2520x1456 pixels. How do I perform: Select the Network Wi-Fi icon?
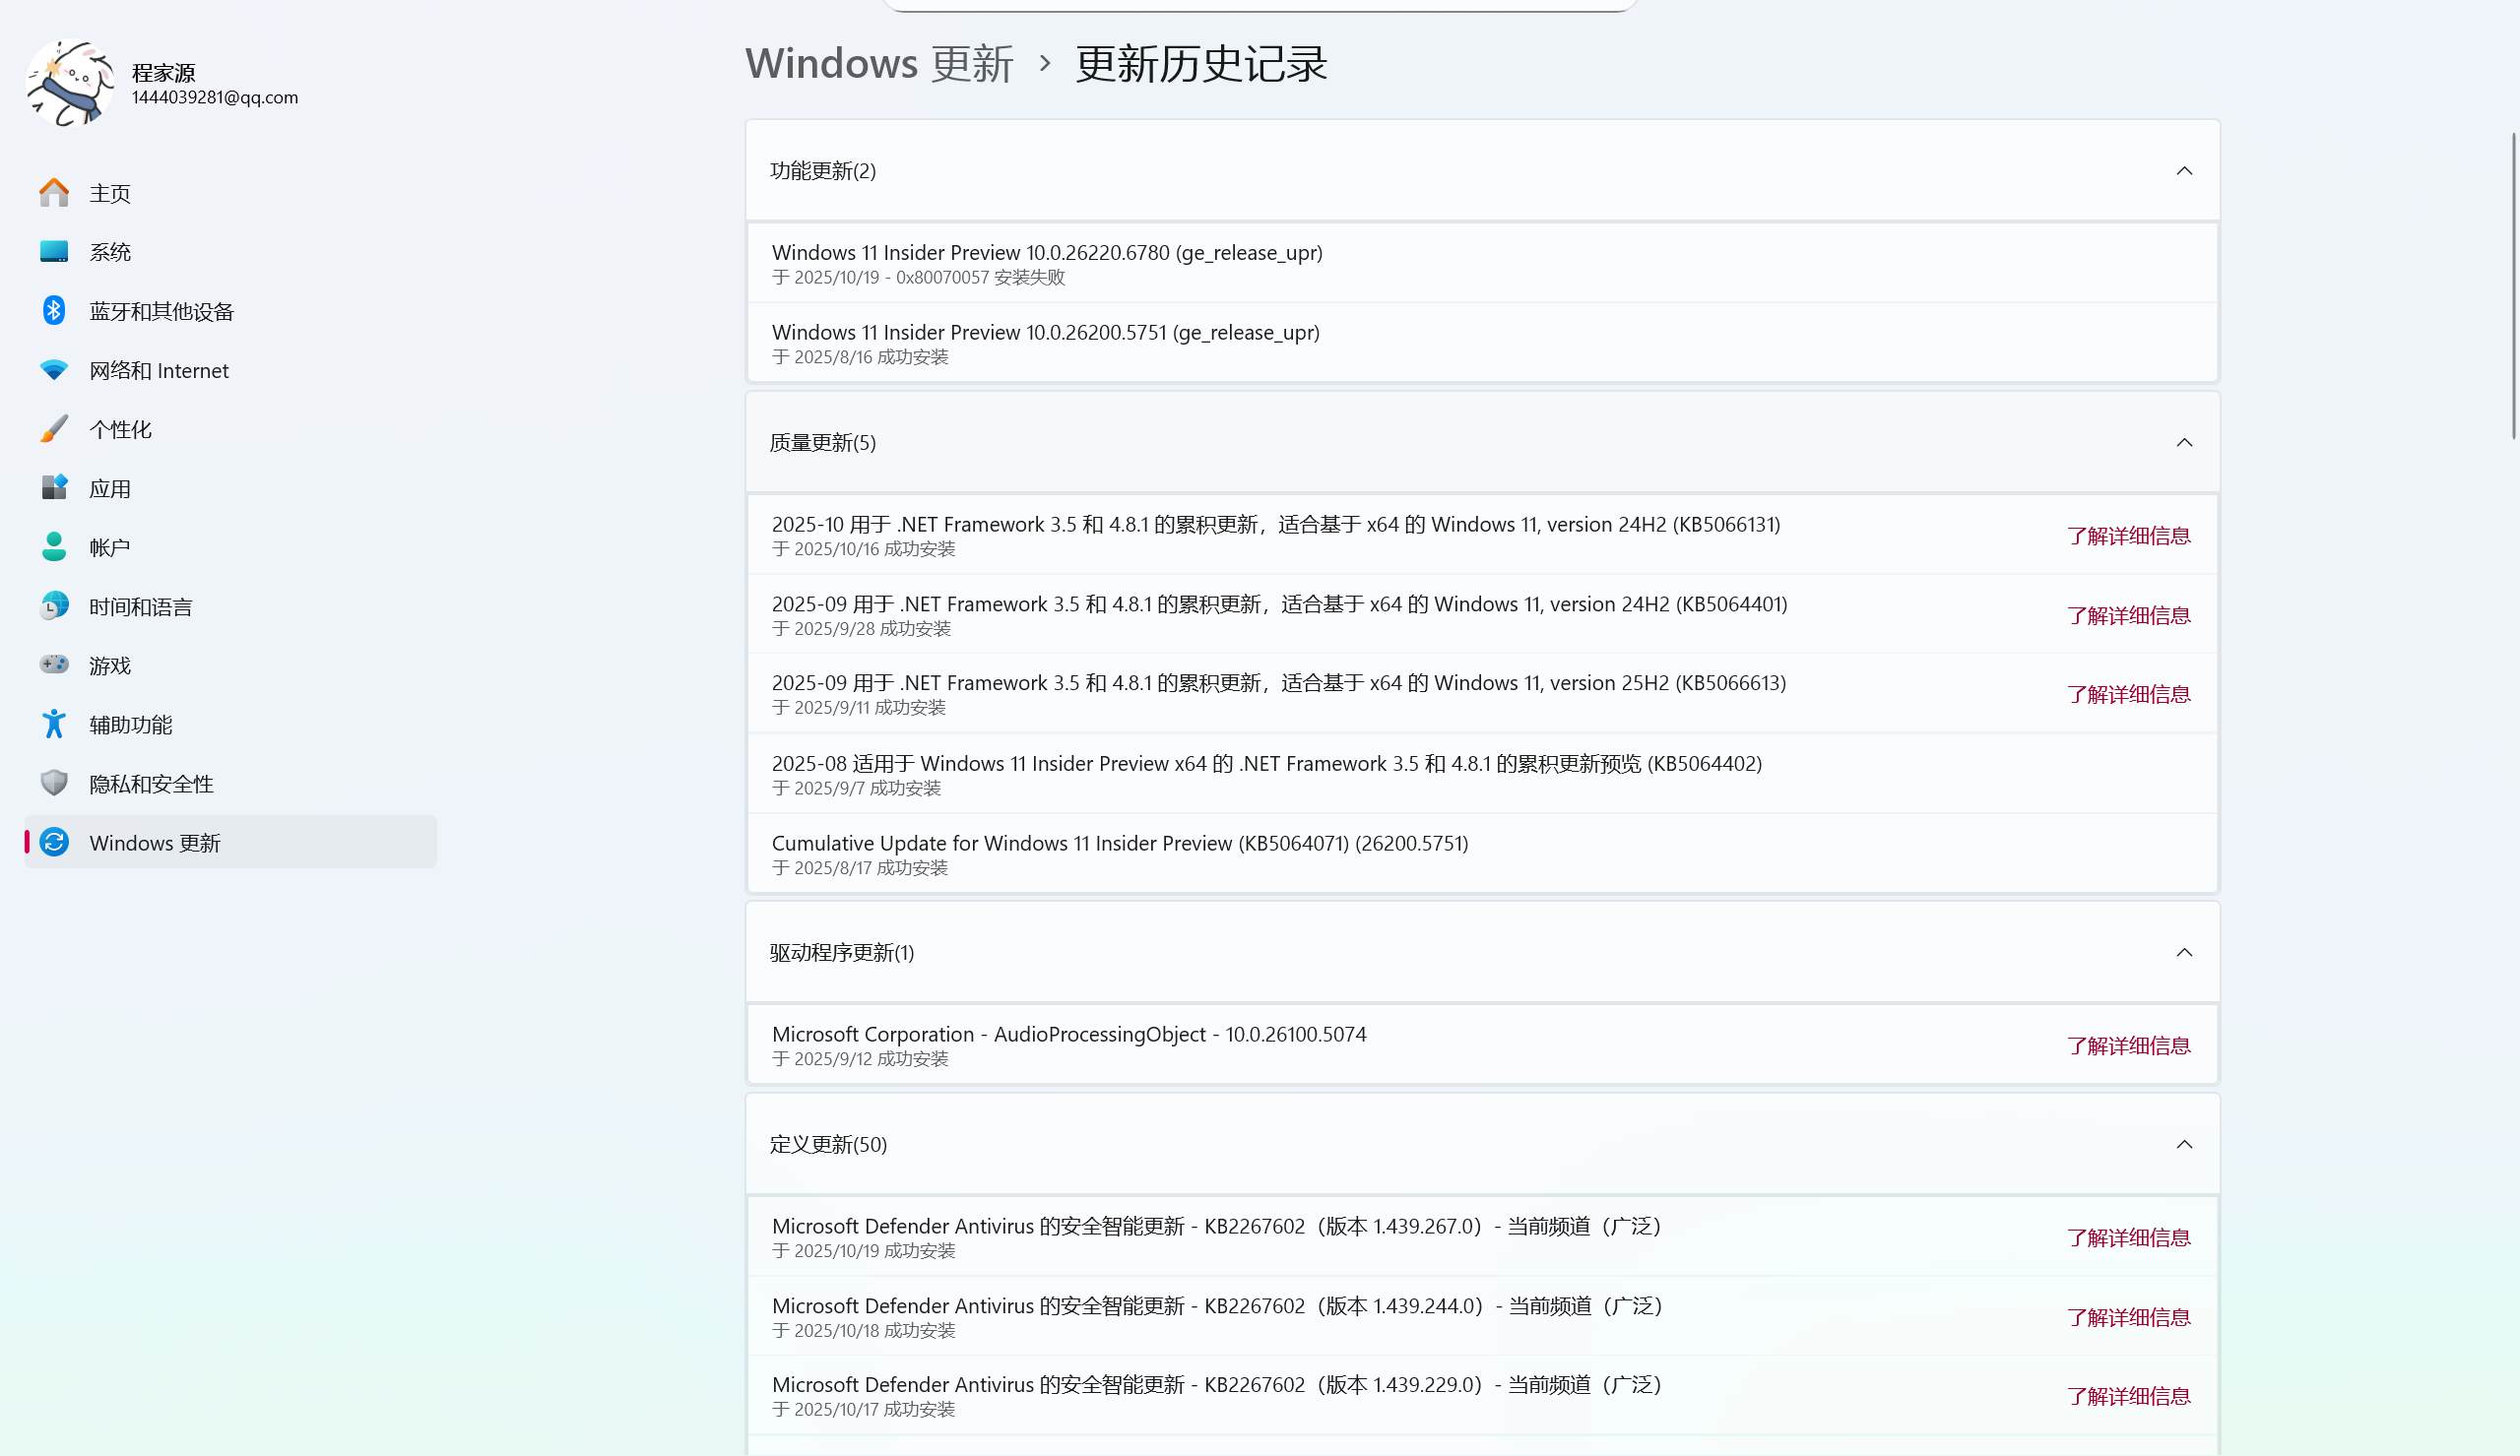point(54,370)
